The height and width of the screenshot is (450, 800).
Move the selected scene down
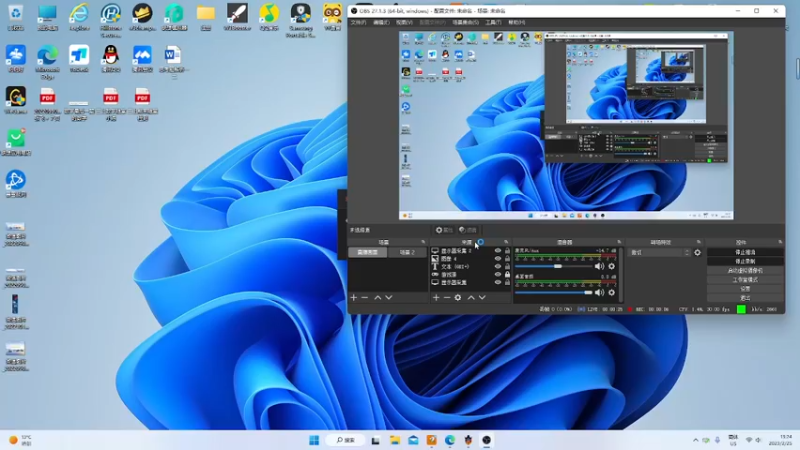click(389, 297)
